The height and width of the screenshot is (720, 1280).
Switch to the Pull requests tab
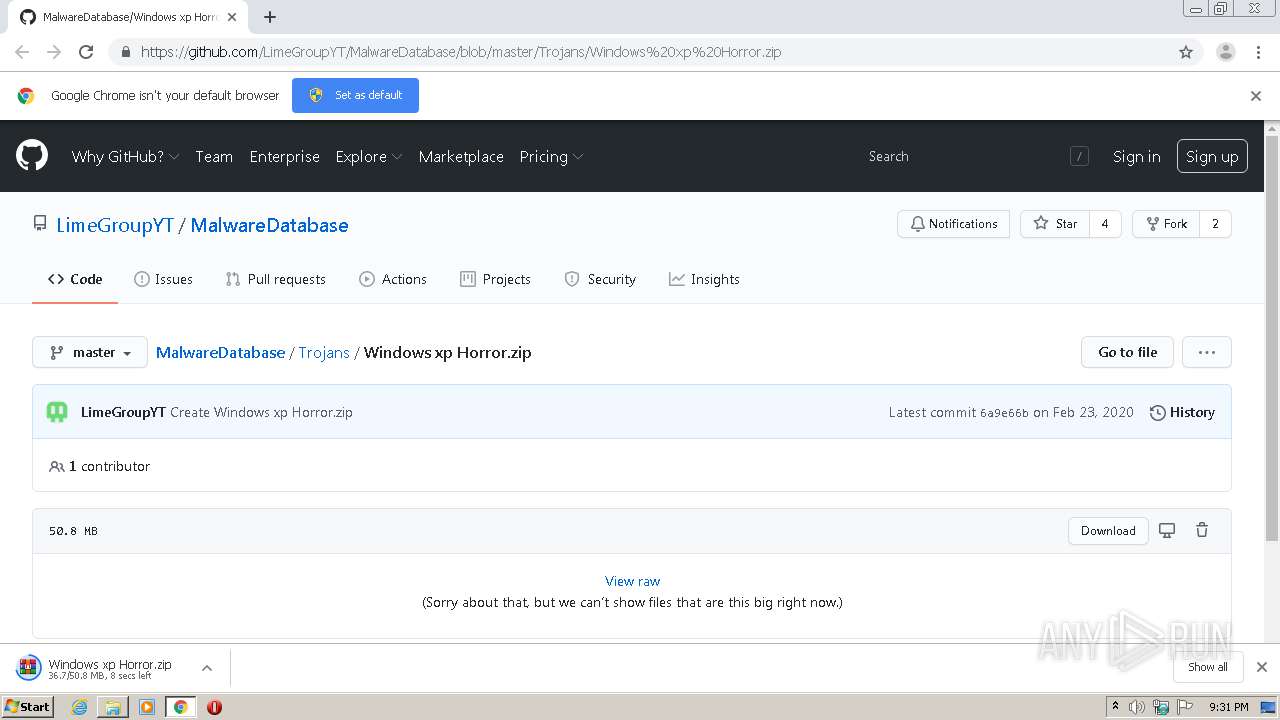click(276, 279)
